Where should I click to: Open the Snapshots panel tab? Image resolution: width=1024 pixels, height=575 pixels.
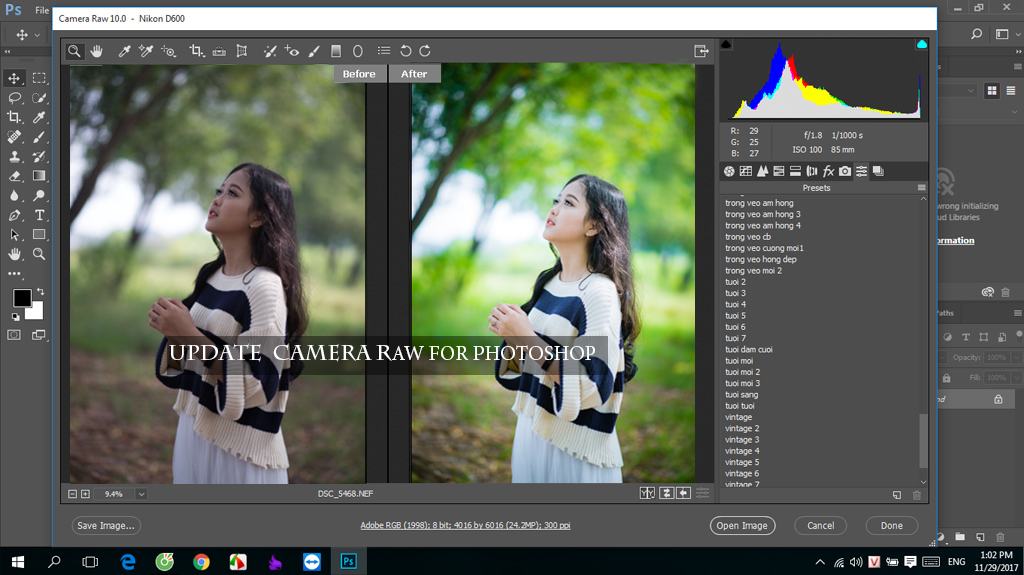click(878, 171)
